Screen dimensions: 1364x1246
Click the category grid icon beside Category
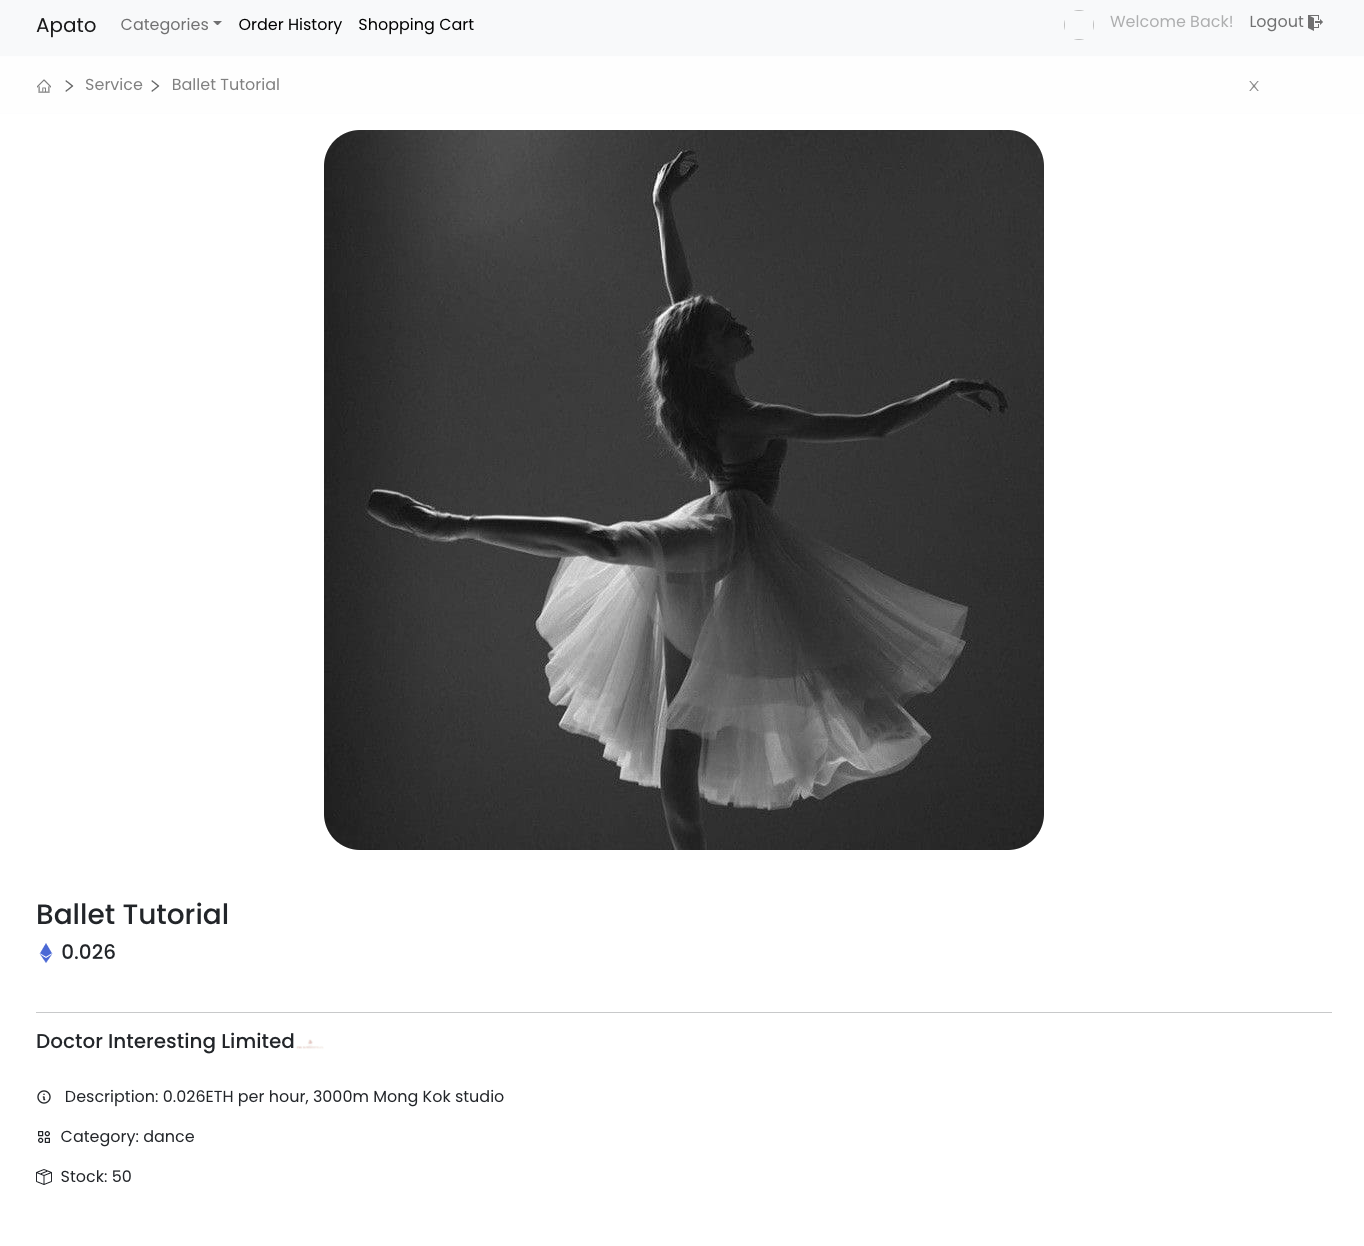tap(44, 1137)
